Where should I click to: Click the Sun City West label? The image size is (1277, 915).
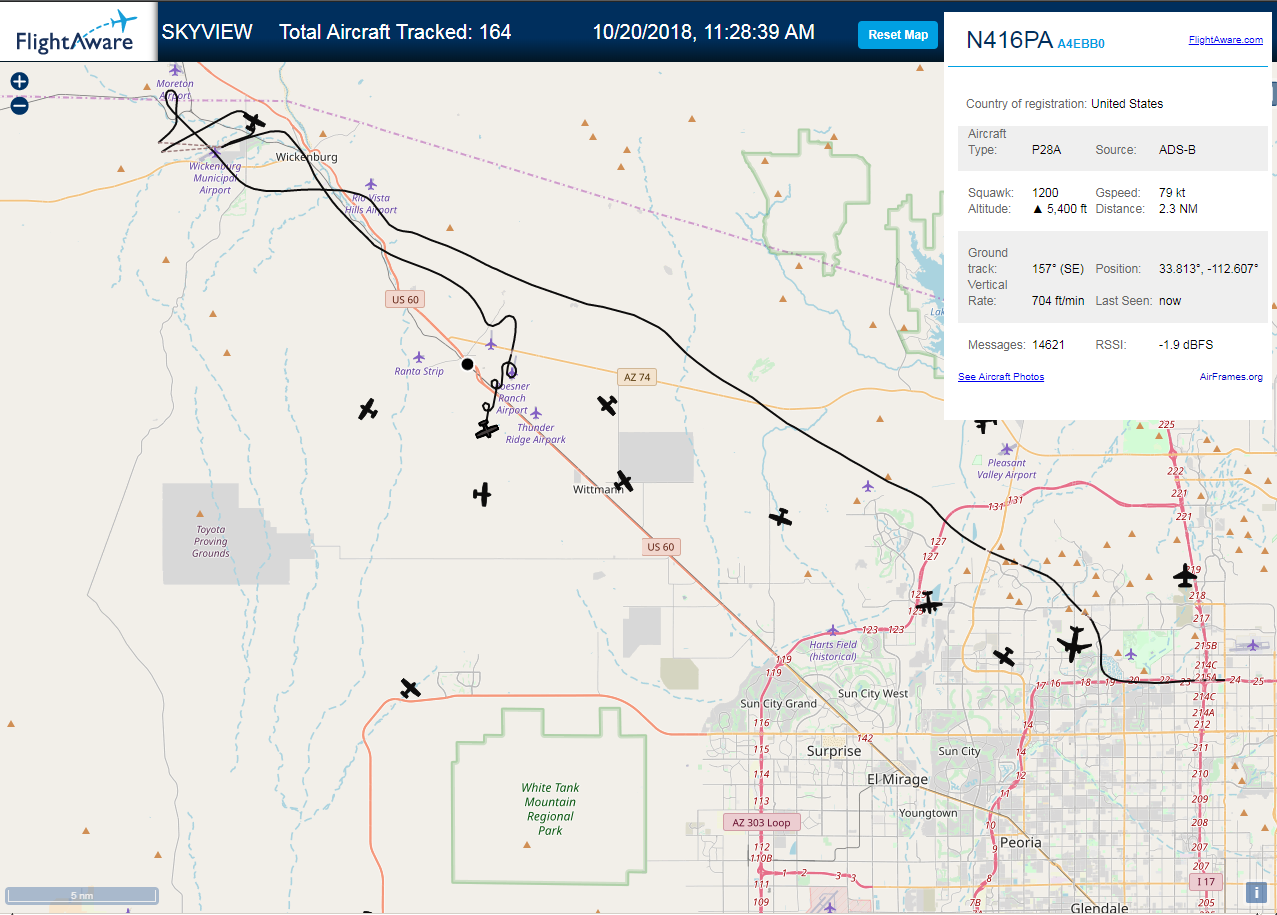873,694
